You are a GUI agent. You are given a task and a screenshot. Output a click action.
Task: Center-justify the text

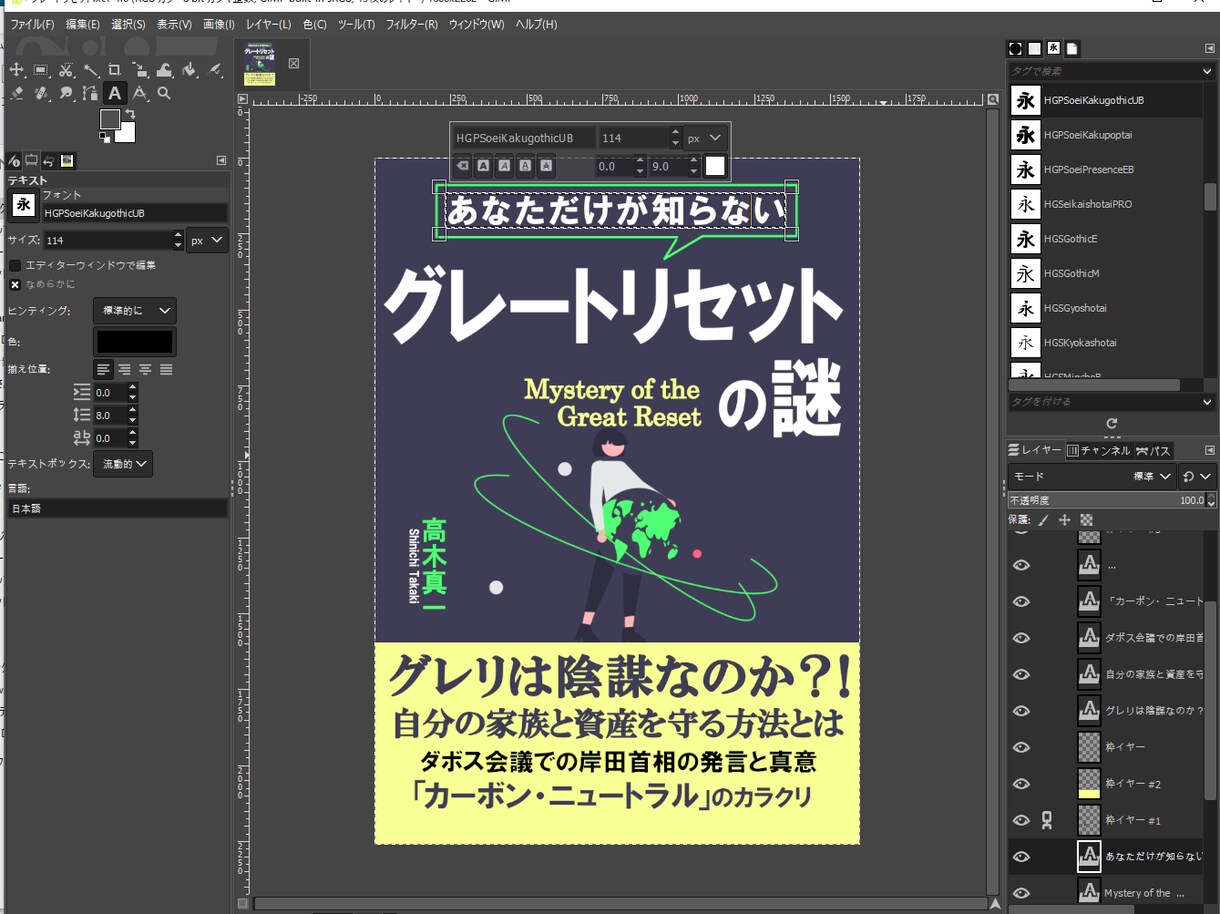[145, 369]
